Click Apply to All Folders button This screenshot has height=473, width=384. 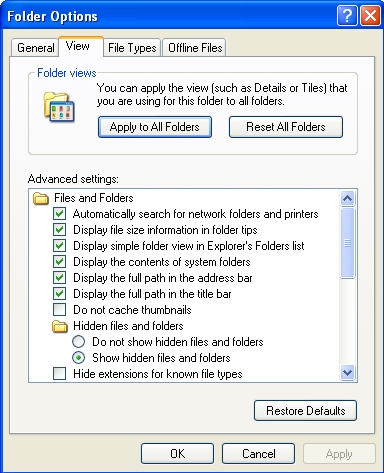point(155,127)
